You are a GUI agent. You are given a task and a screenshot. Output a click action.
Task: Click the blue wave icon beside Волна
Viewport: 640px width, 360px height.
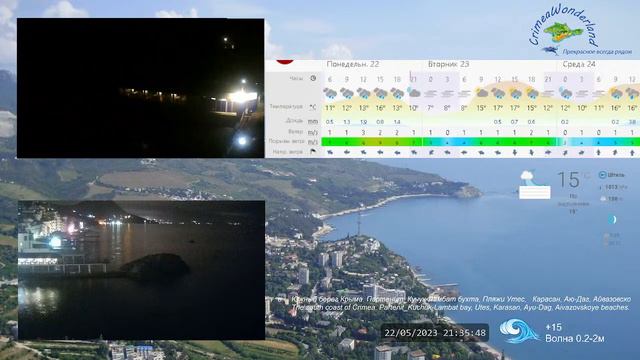[519, 331]
